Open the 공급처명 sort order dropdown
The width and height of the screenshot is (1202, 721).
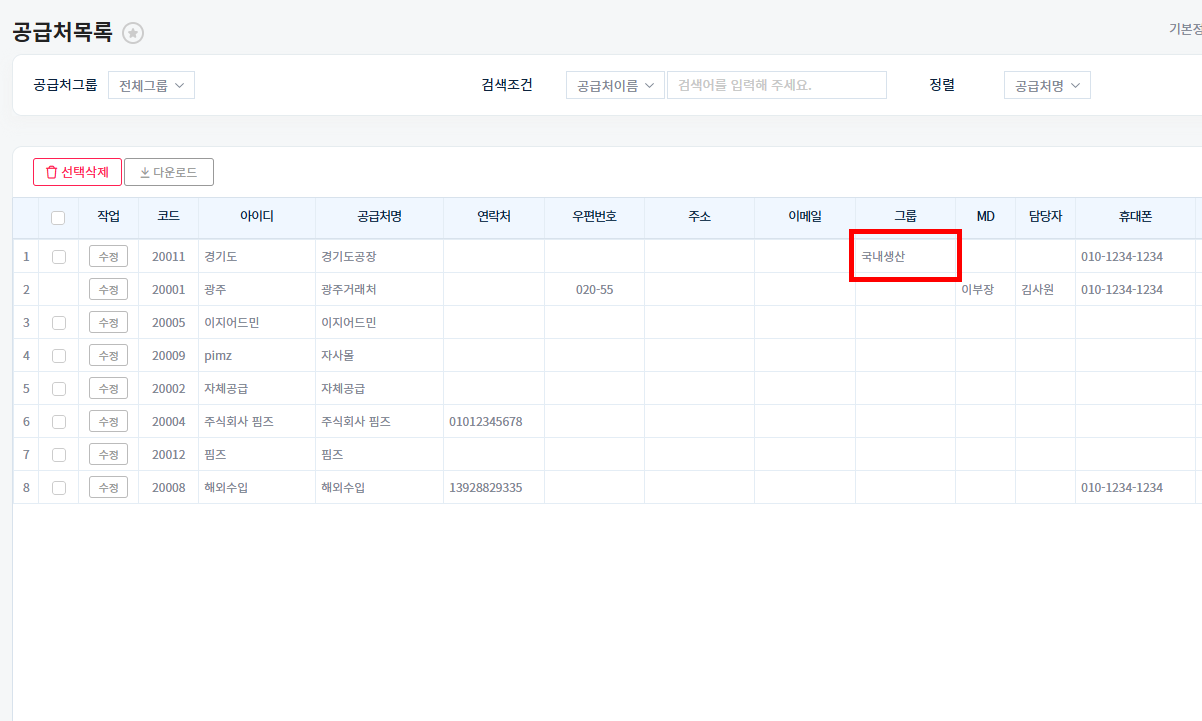tap(1047, 85)
